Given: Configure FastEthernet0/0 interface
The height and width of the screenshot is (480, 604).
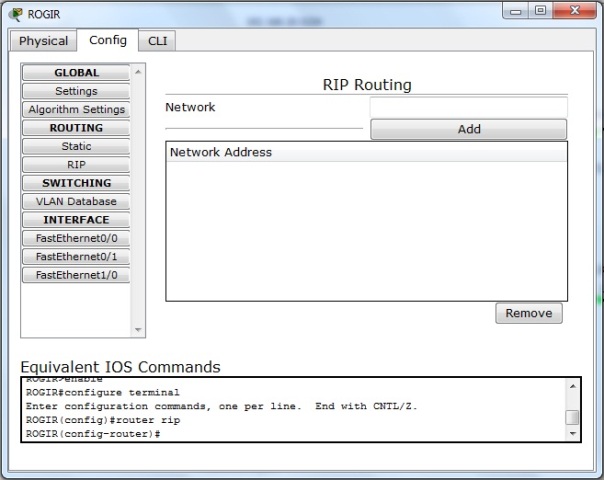Looking at the screenshot, I should coord(76,238).
